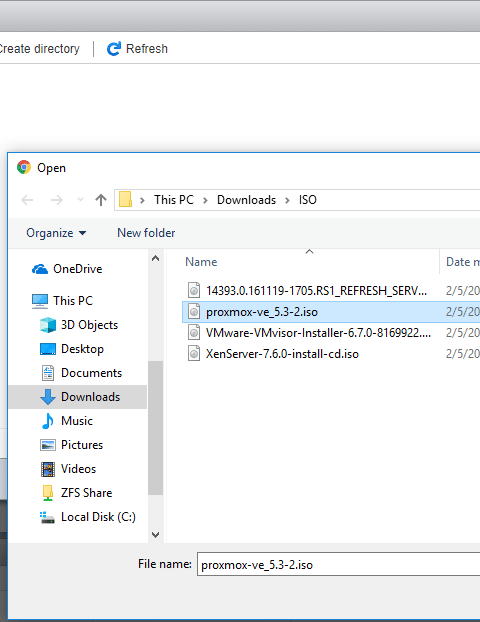Select ZFS Share in navigation pane
The image size is (480, 622).
86,493
